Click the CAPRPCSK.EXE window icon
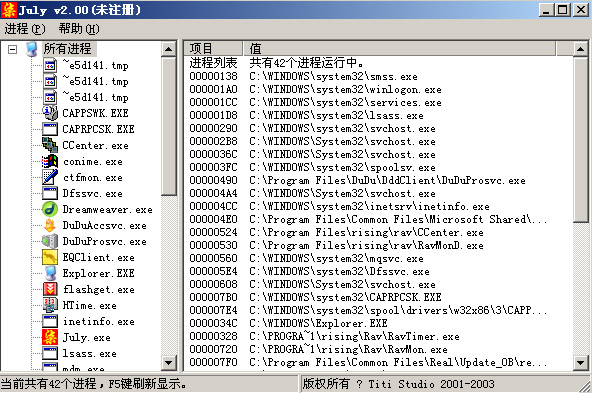 [50, 129]
